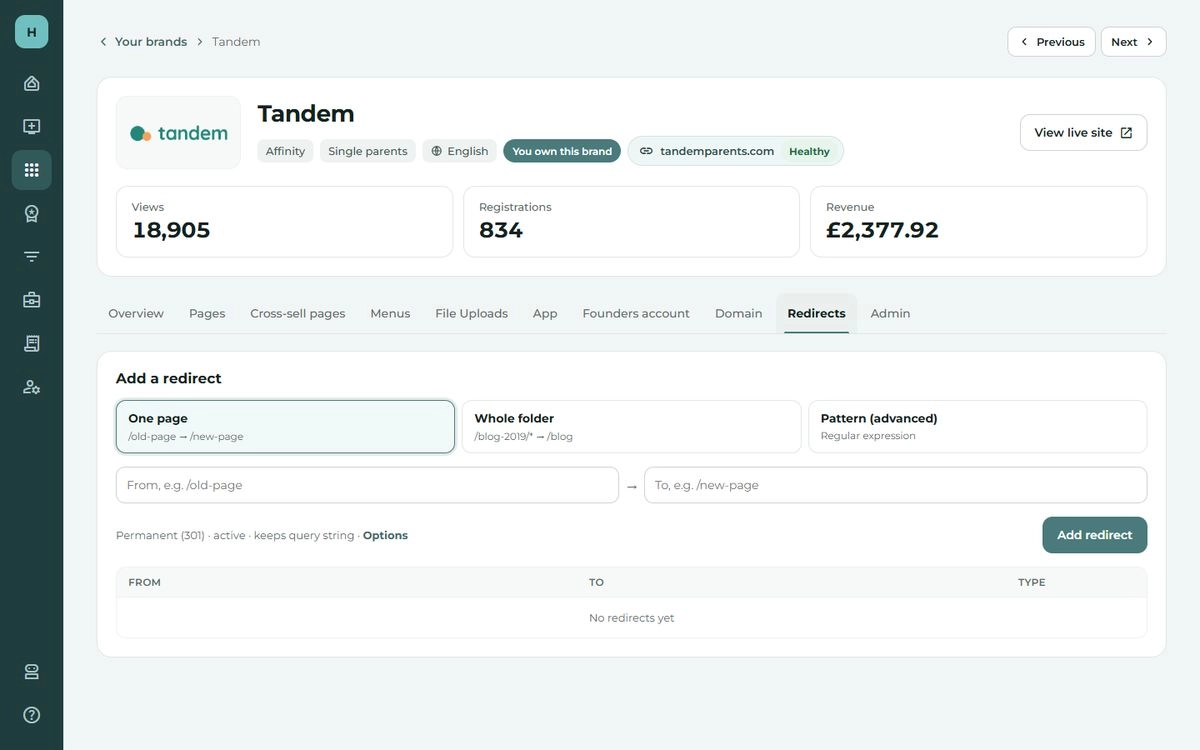Click the Views 18,905 card
Viewport: 1200px width, 750px height.
[284, 221]
